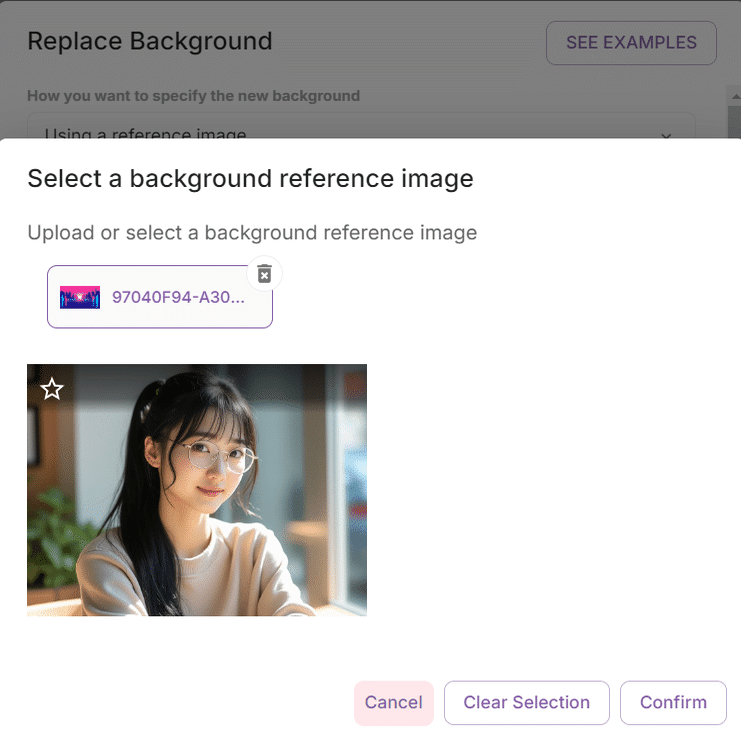Click Clear Selection button
The image size is (741, 741).
[x=526, y=703]
